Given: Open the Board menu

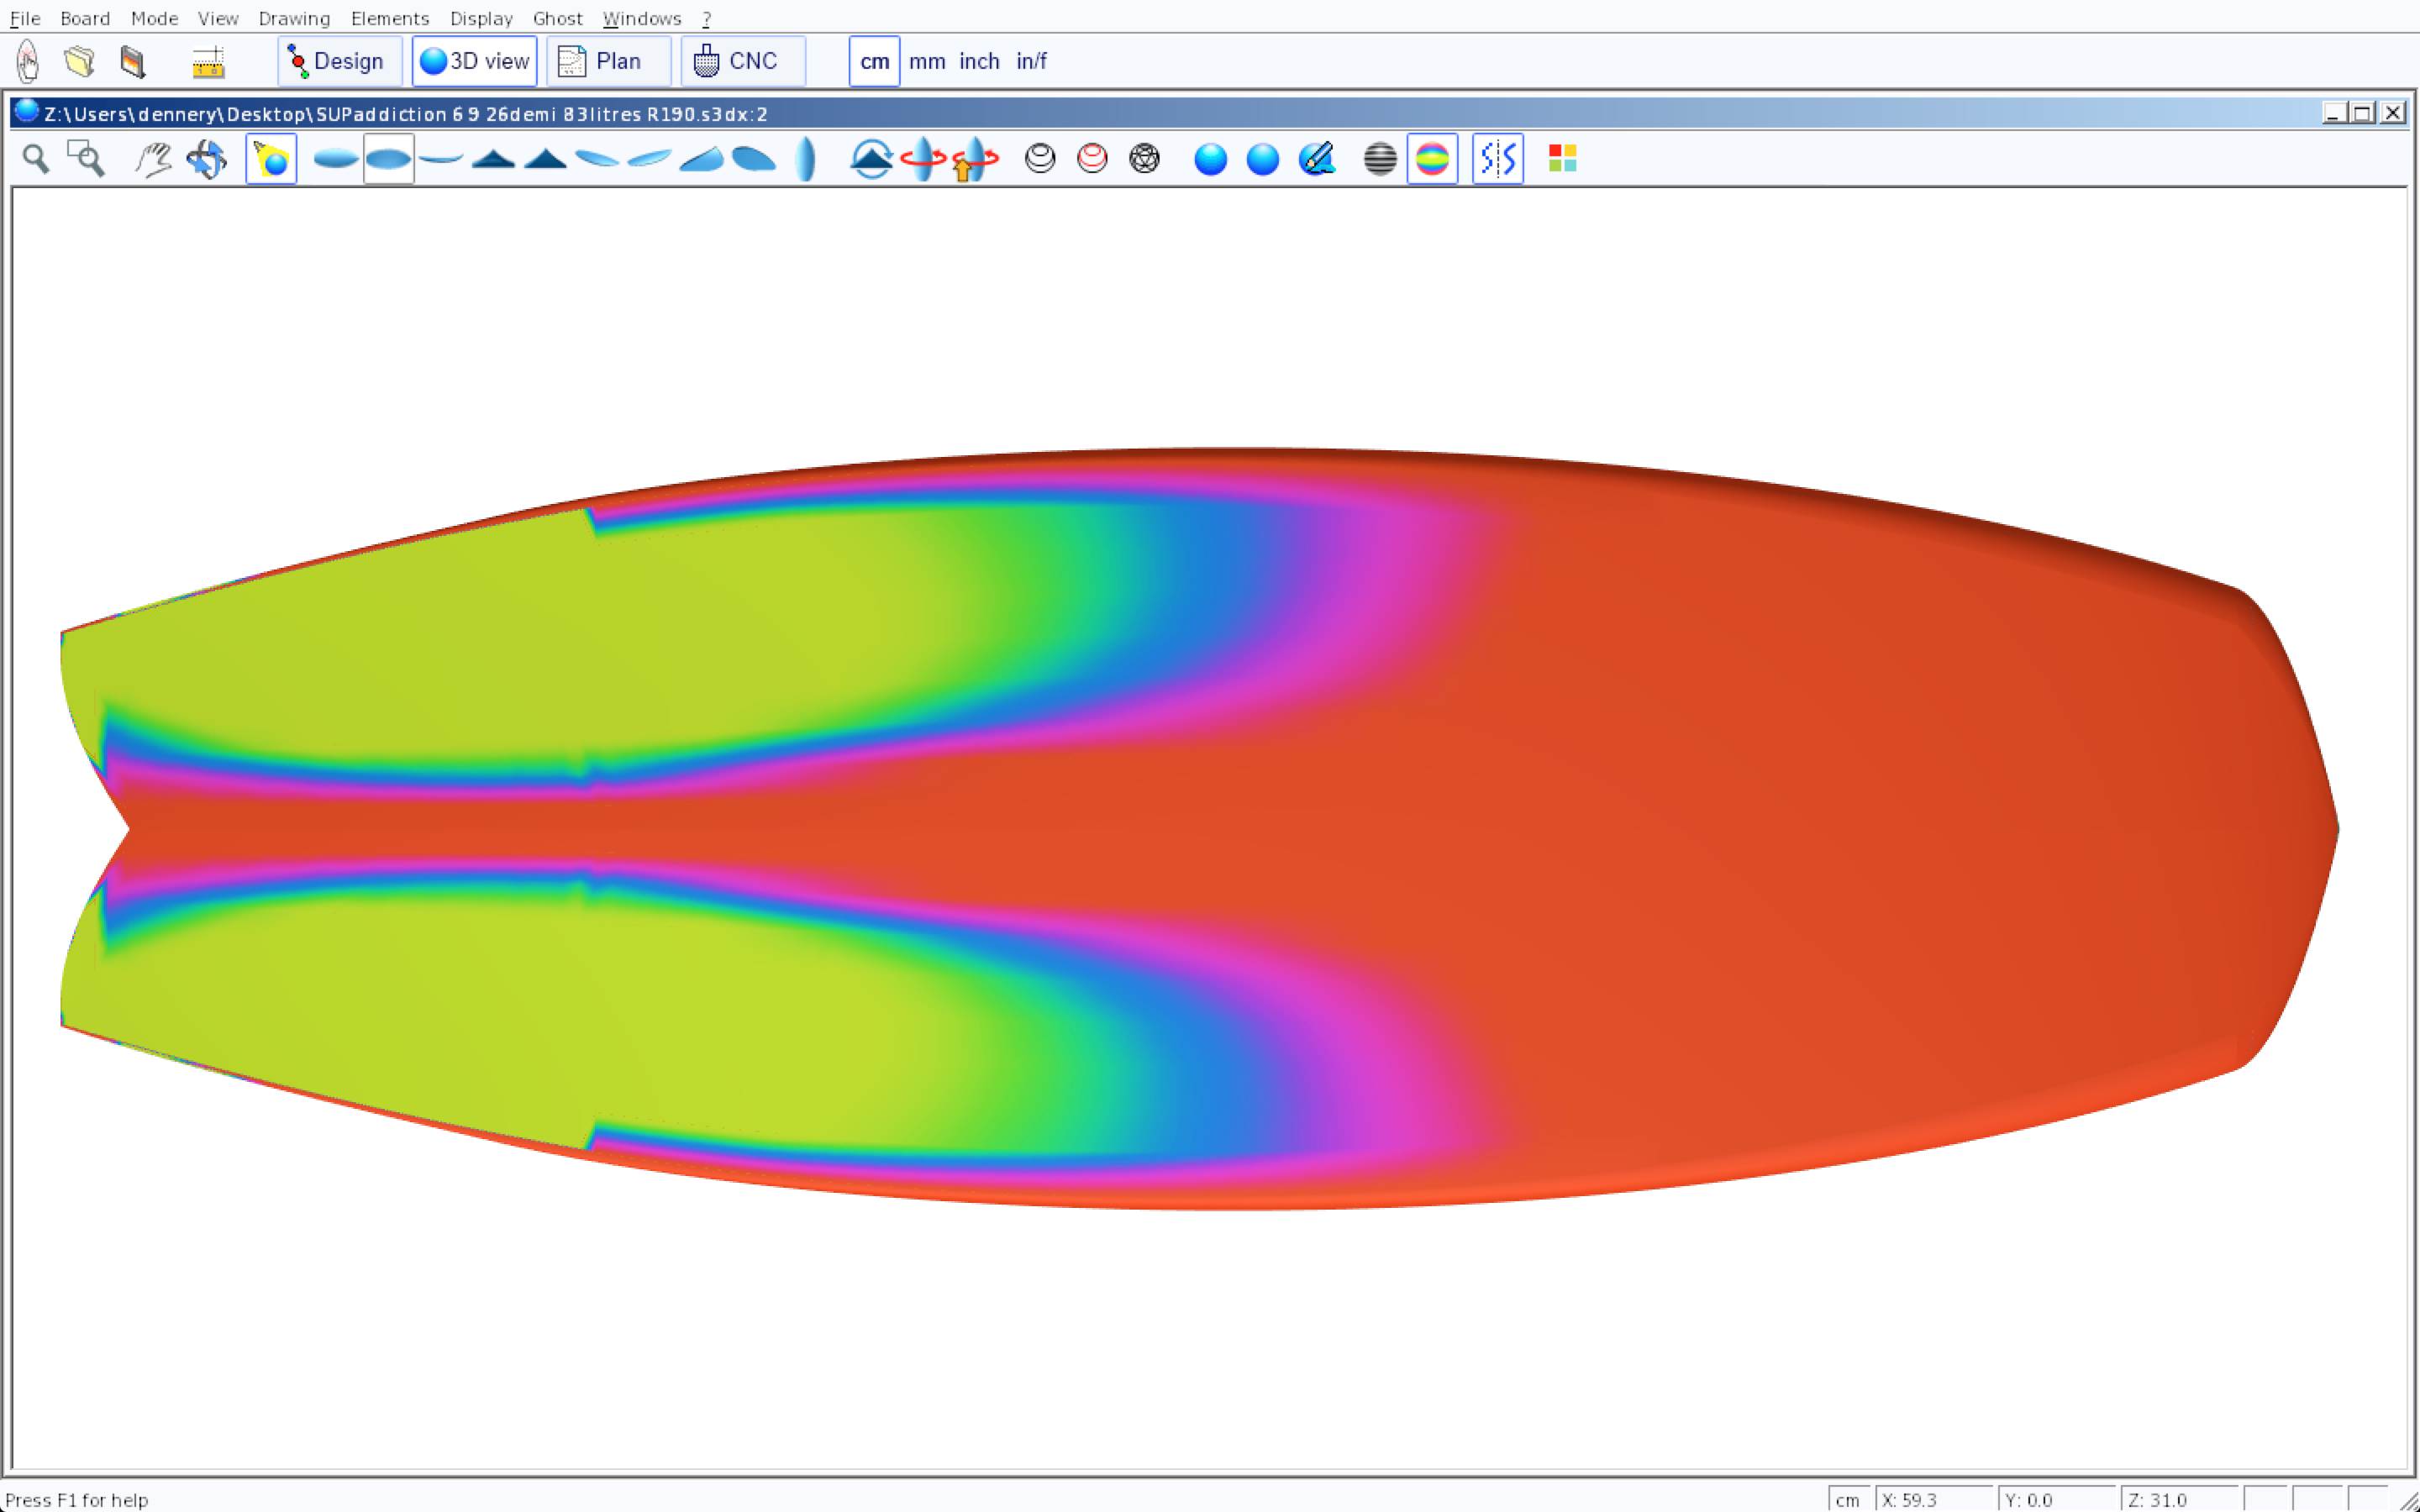Looking at the screenshot, I should click(x=85, y=18).
